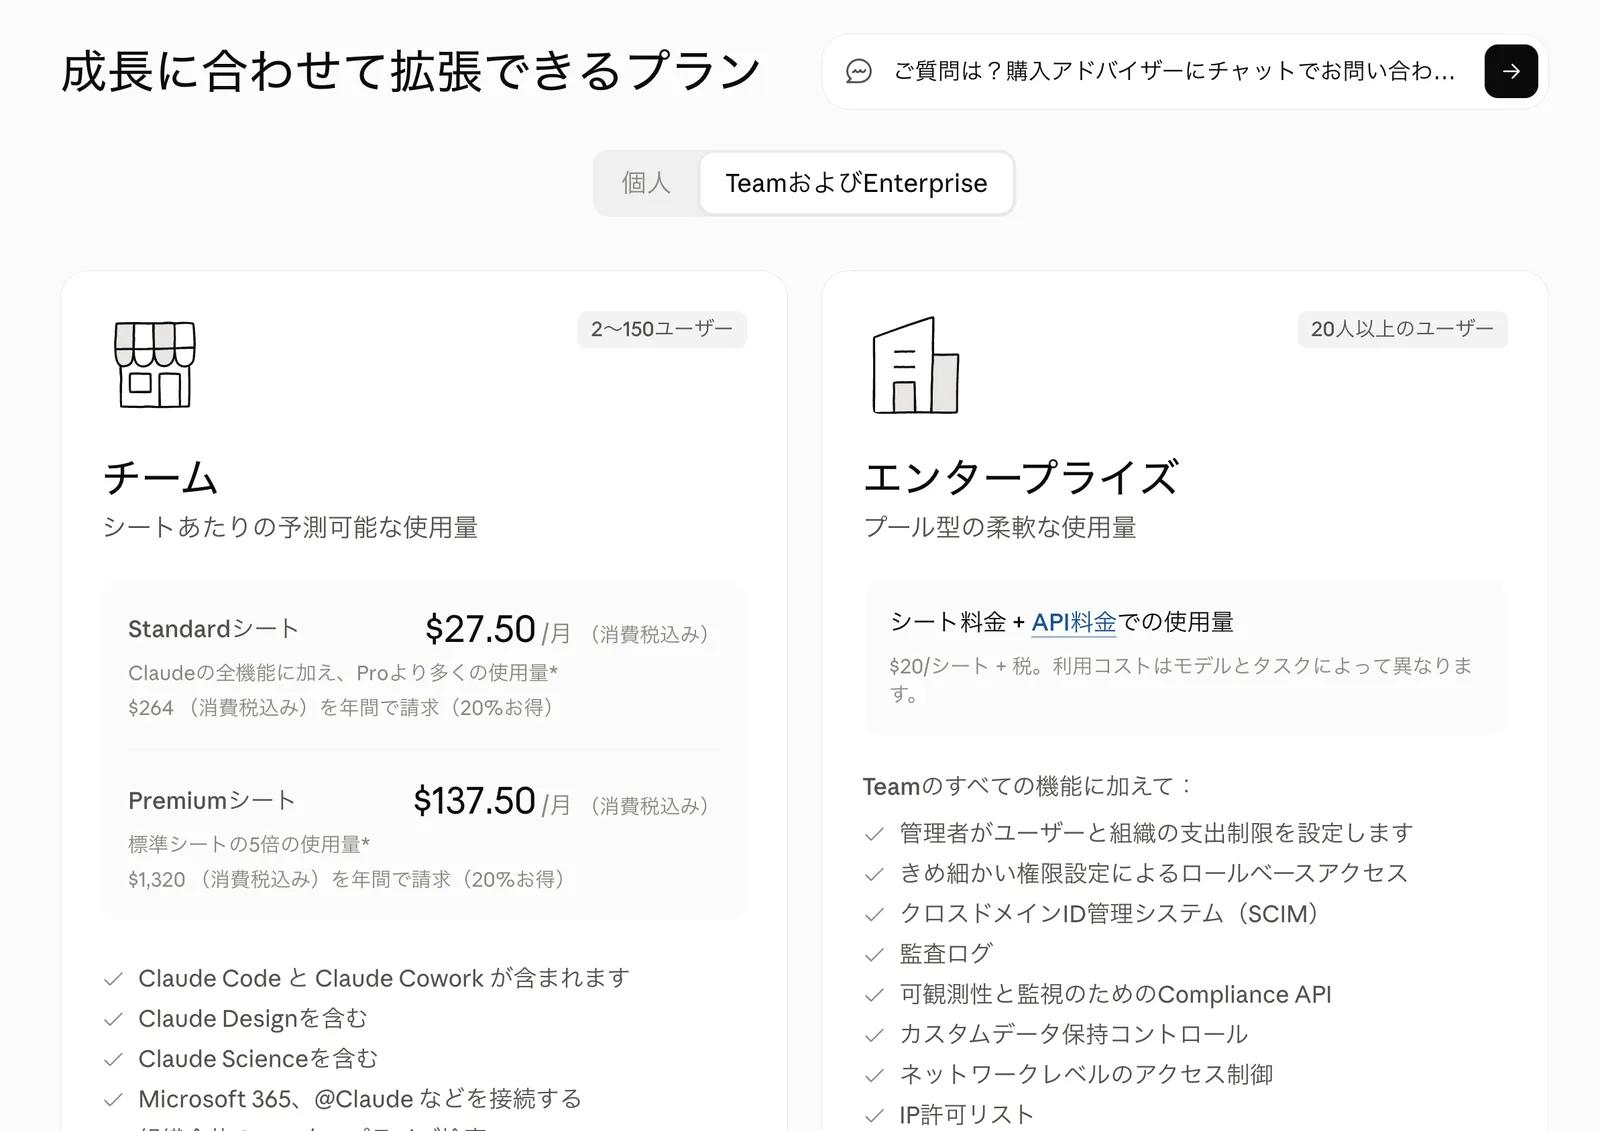Click the Claude Code と Claude Cowork feature text
The width and height of the screenshot is (1600, 1131).
[x=384, y=978]
